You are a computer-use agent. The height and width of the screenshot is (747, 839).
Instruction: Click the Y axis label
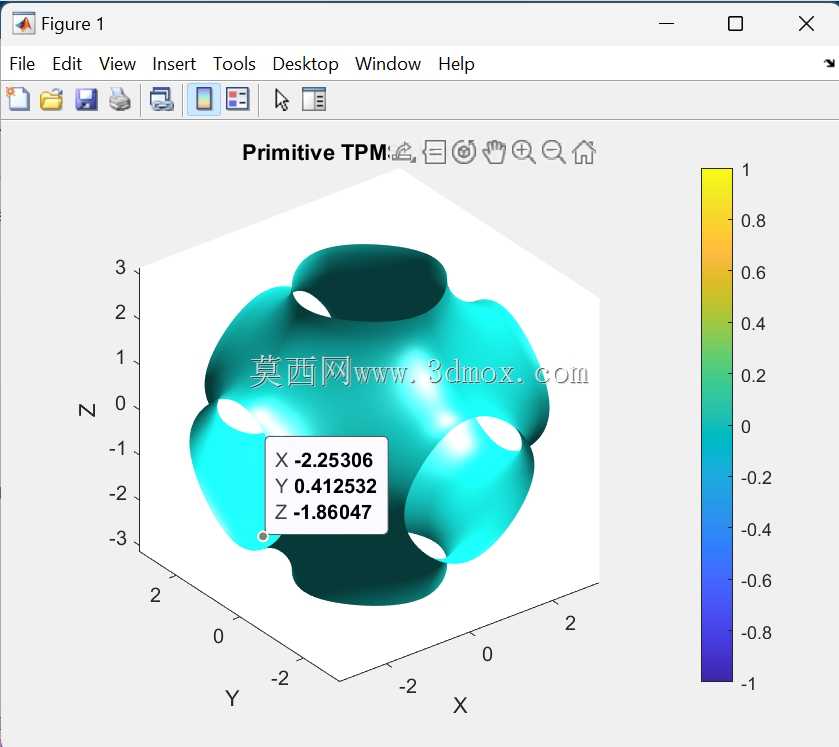tap(232, 698)
